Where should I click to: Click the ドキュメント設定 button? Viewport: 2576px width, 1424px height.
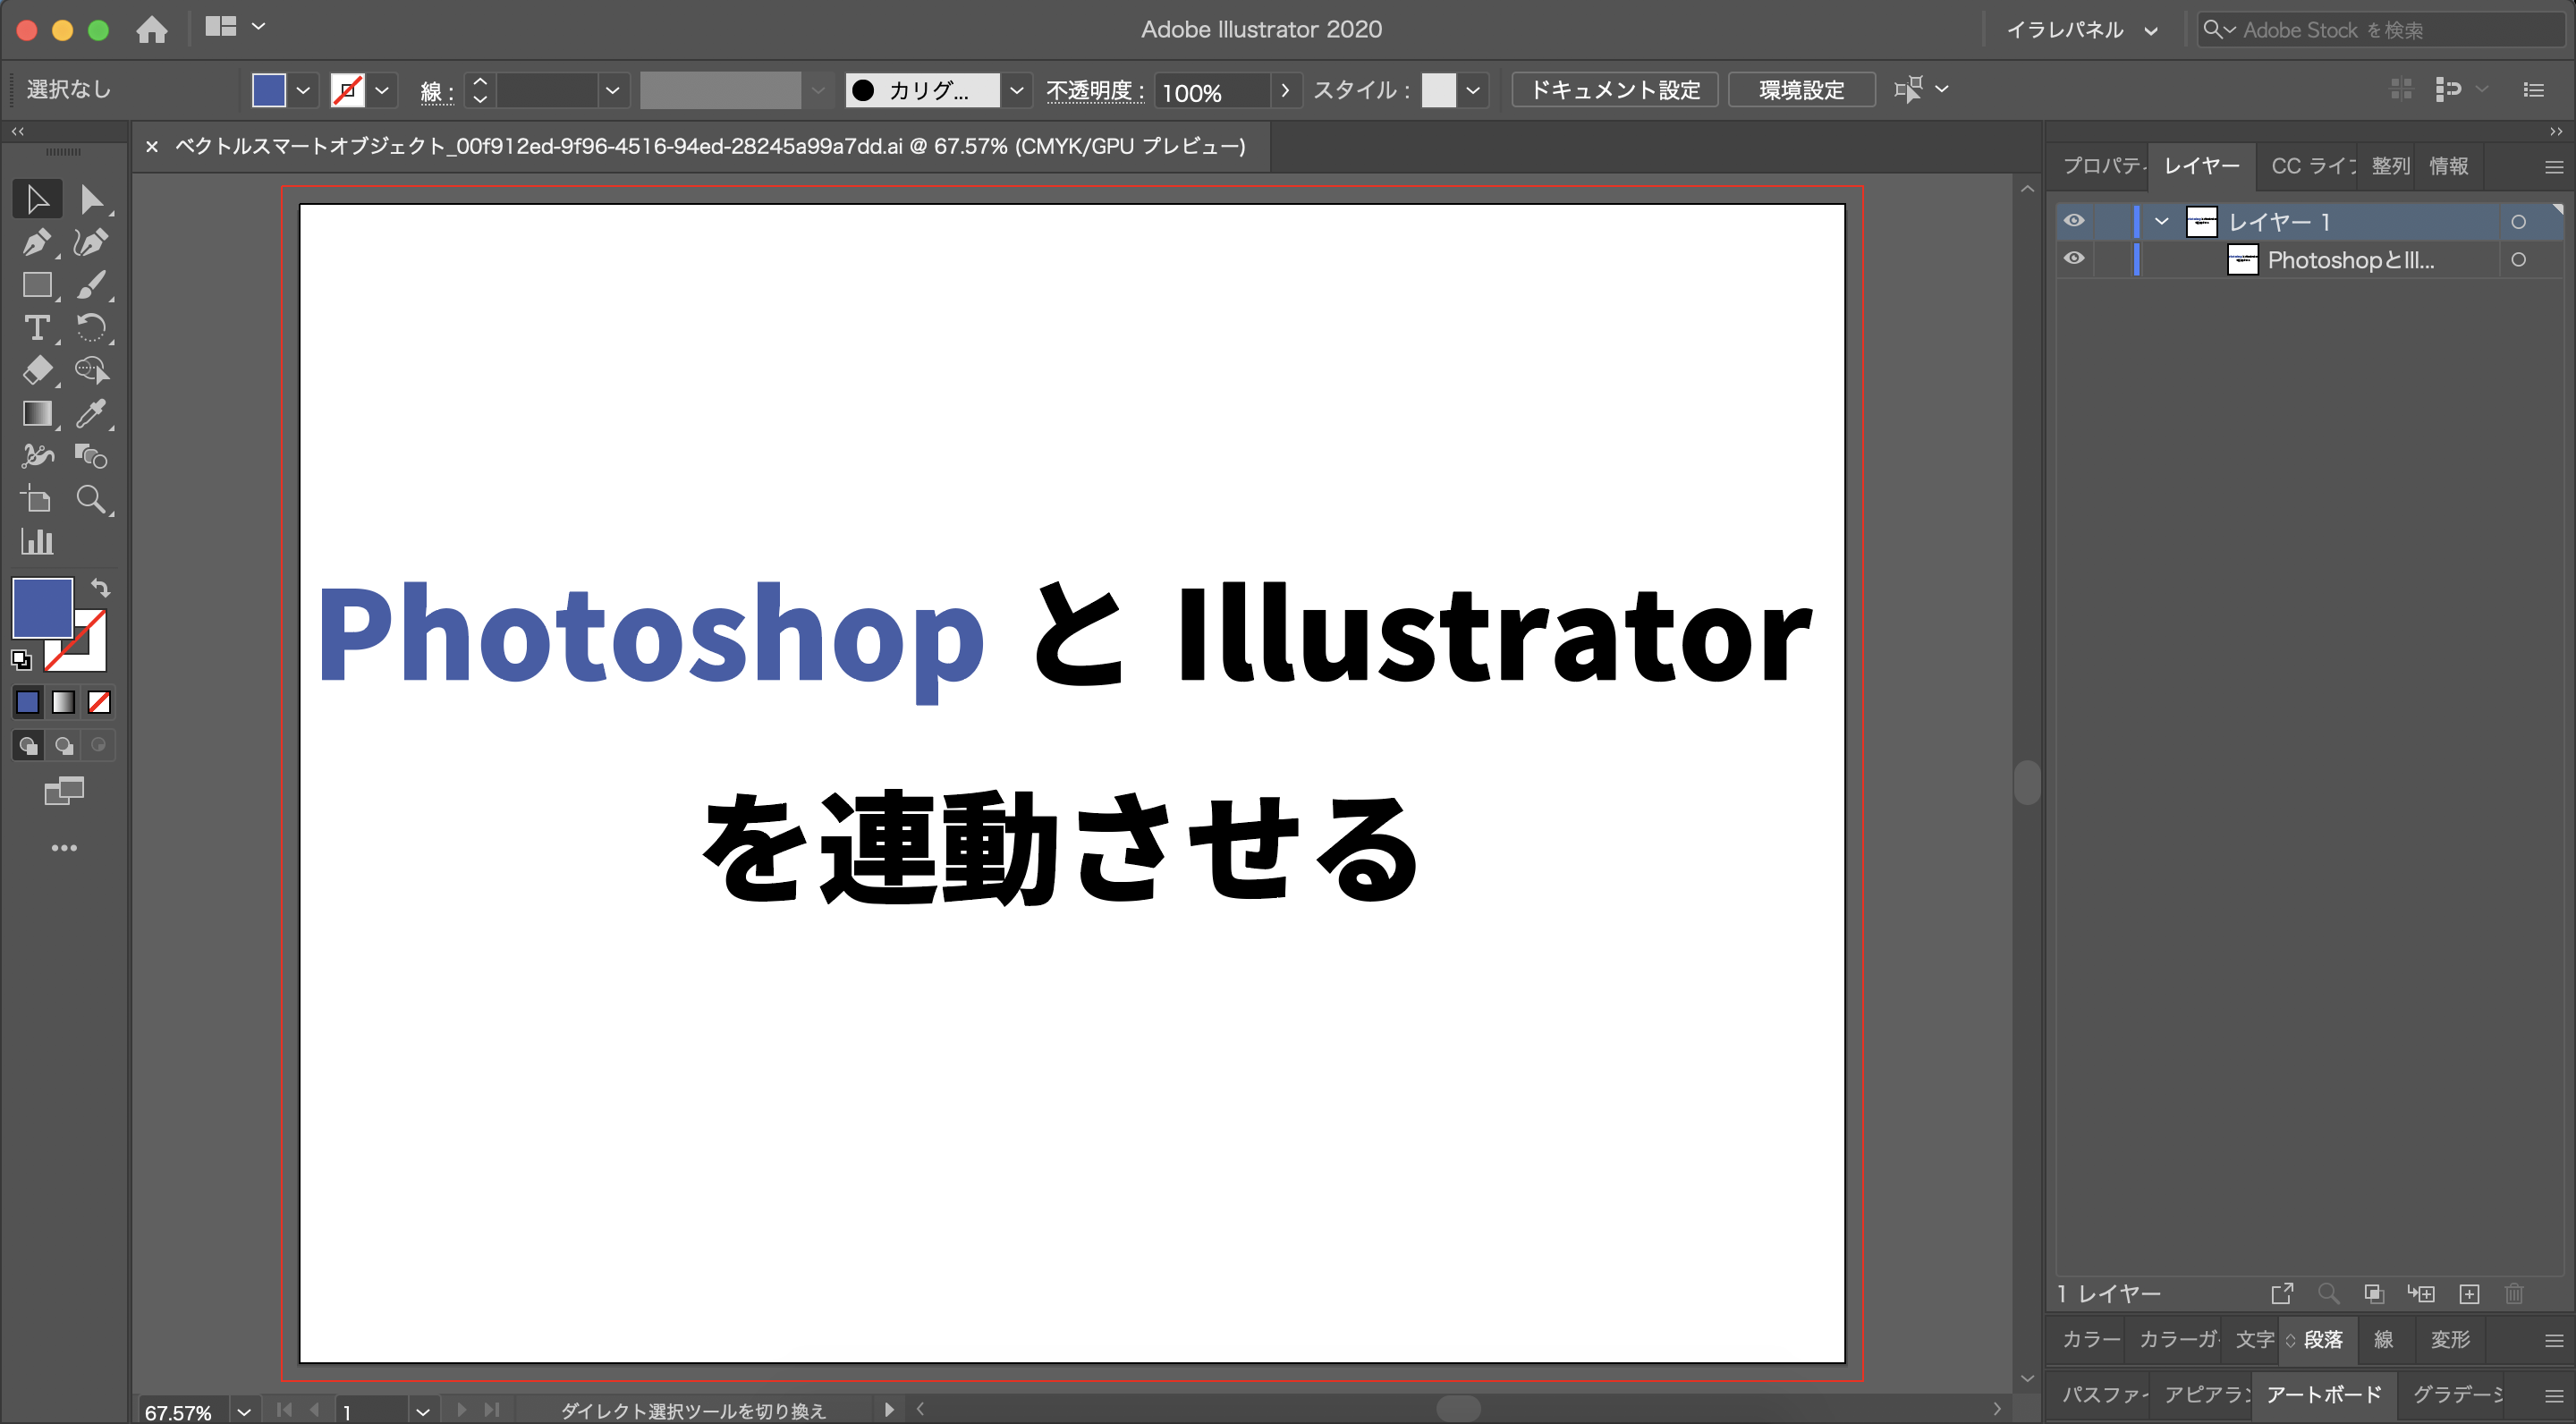point(1614,90)
